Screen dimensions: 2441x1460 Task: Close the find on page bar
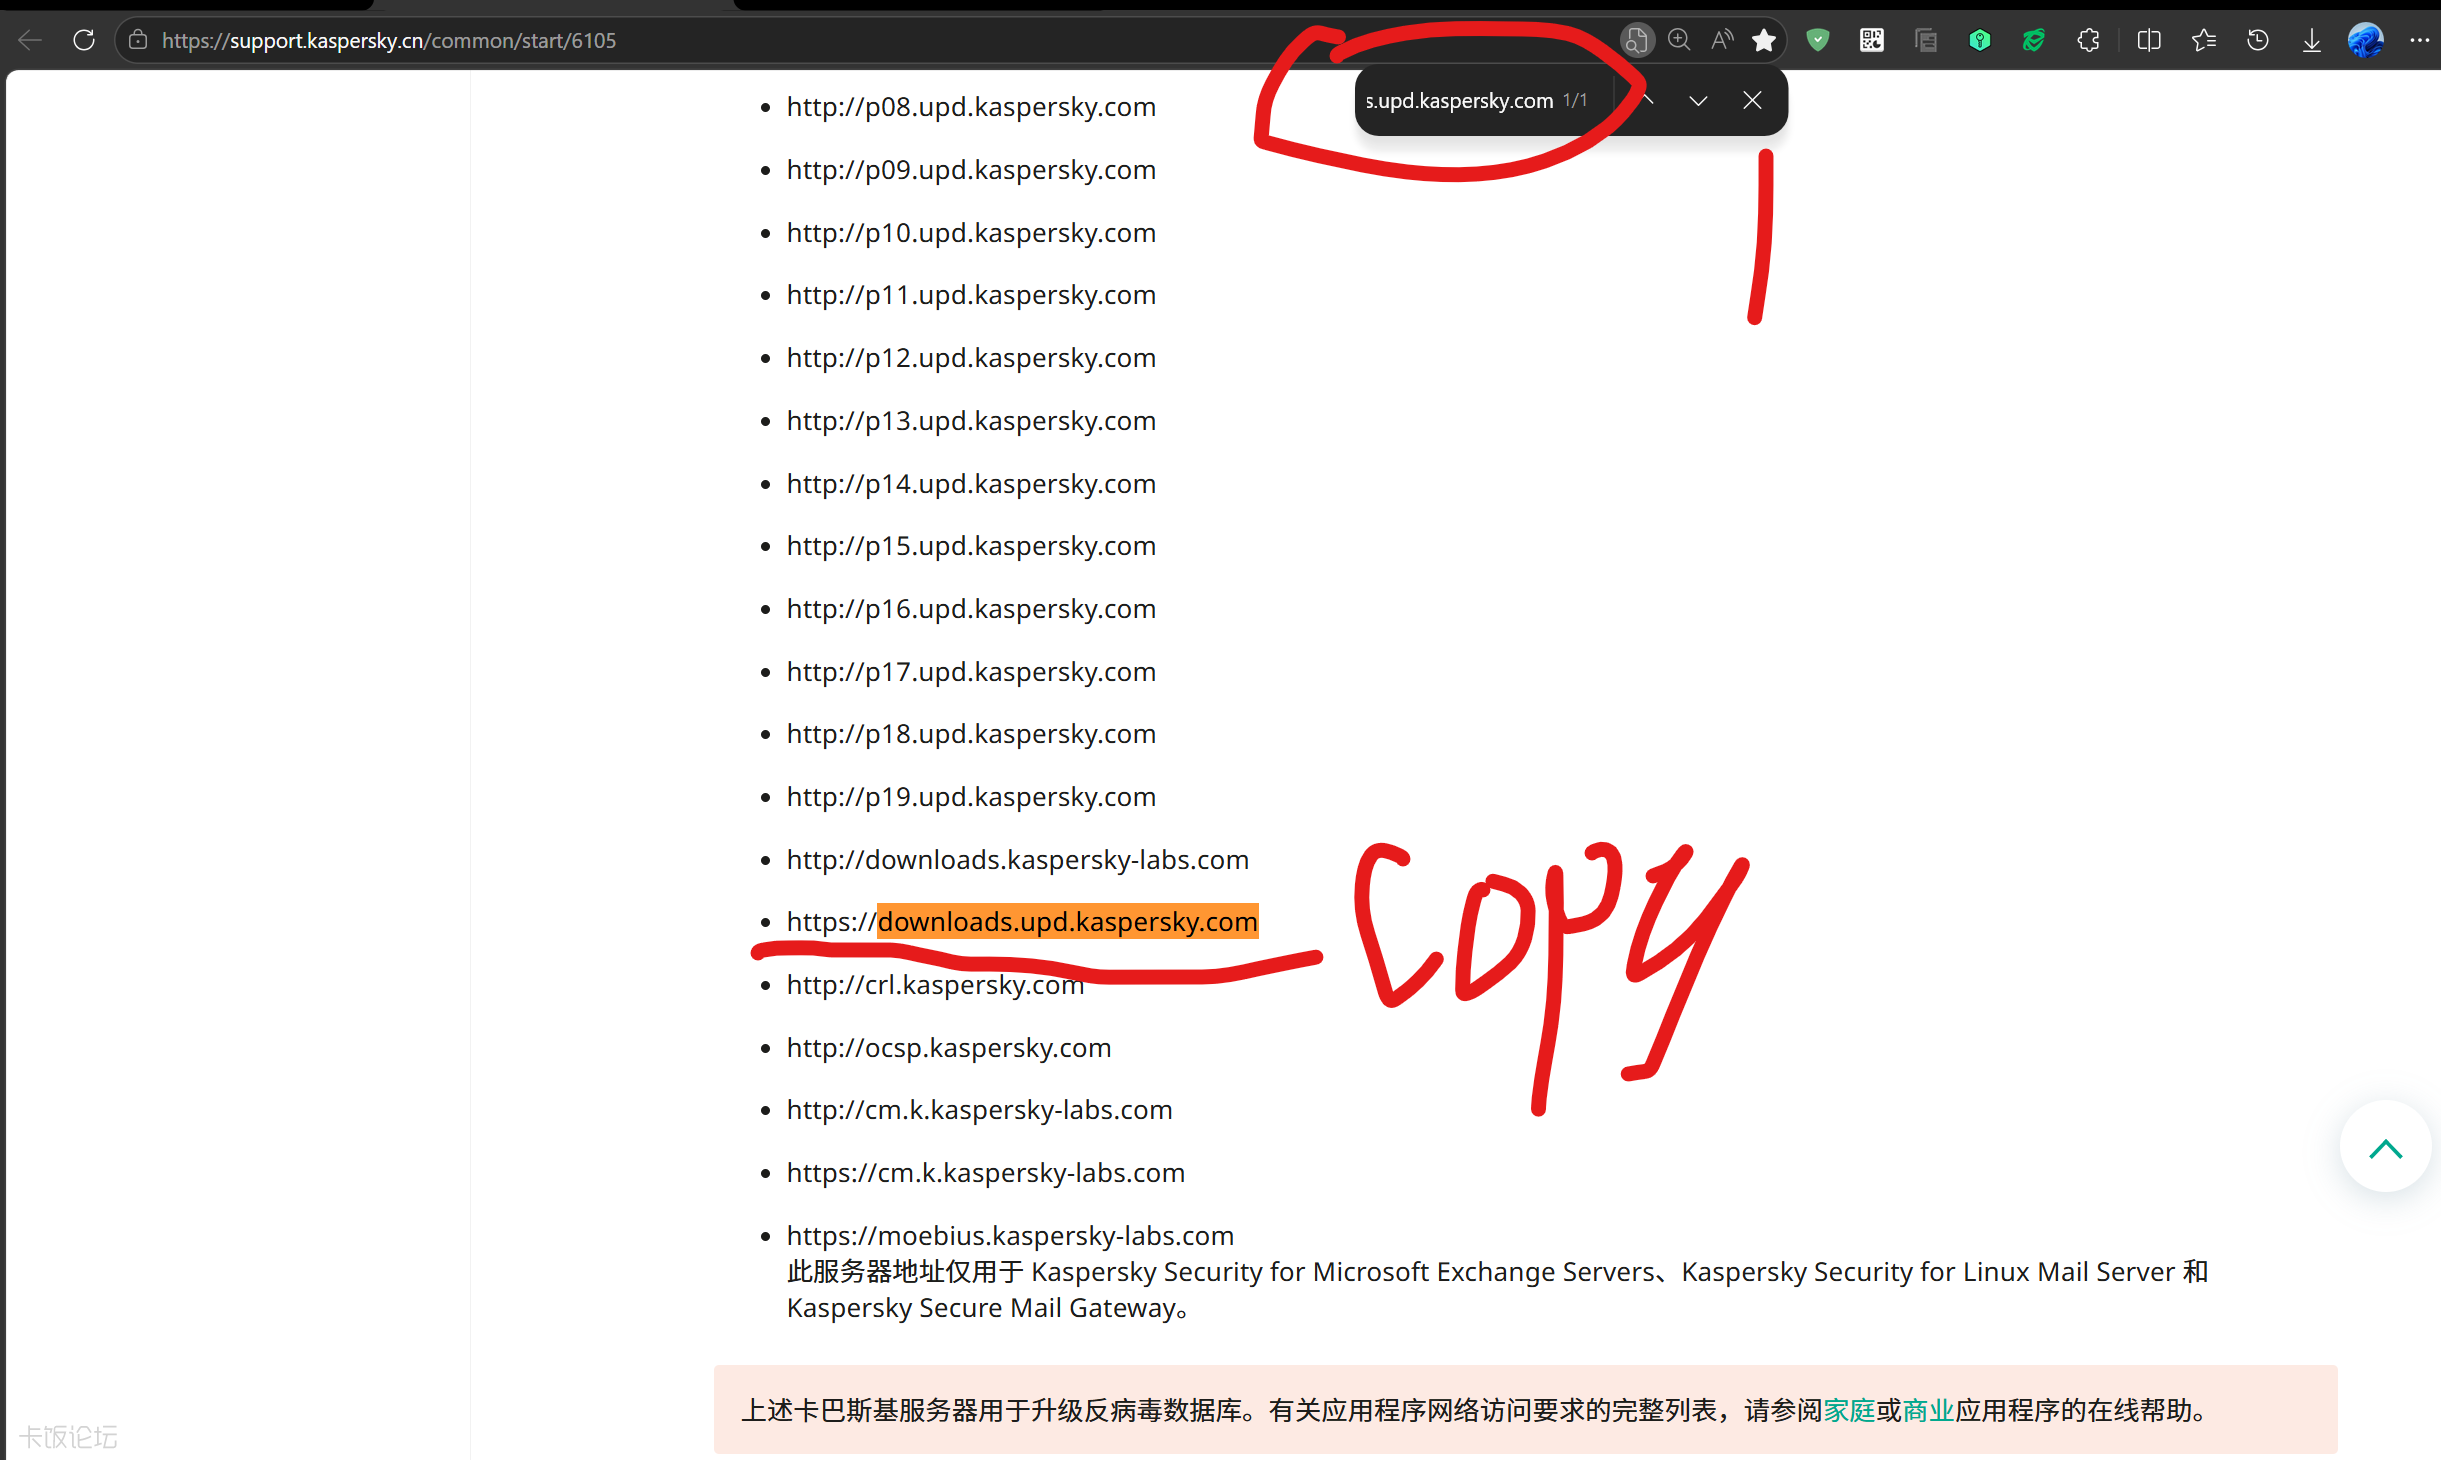pos(1752,101)
